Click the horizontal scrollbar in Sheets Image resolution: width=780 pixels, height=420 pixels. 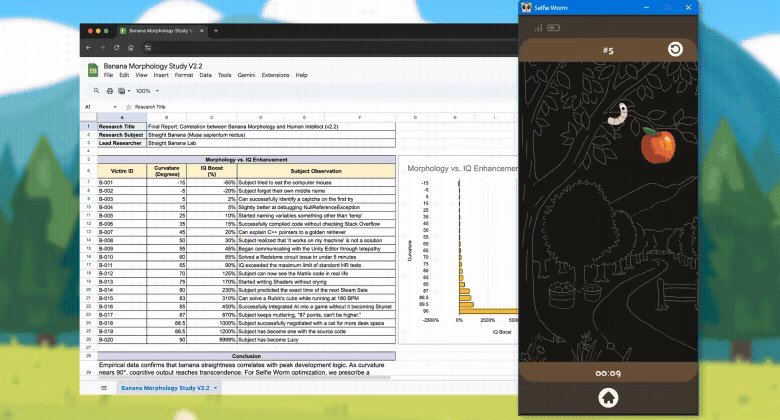(x=244, y=377)
